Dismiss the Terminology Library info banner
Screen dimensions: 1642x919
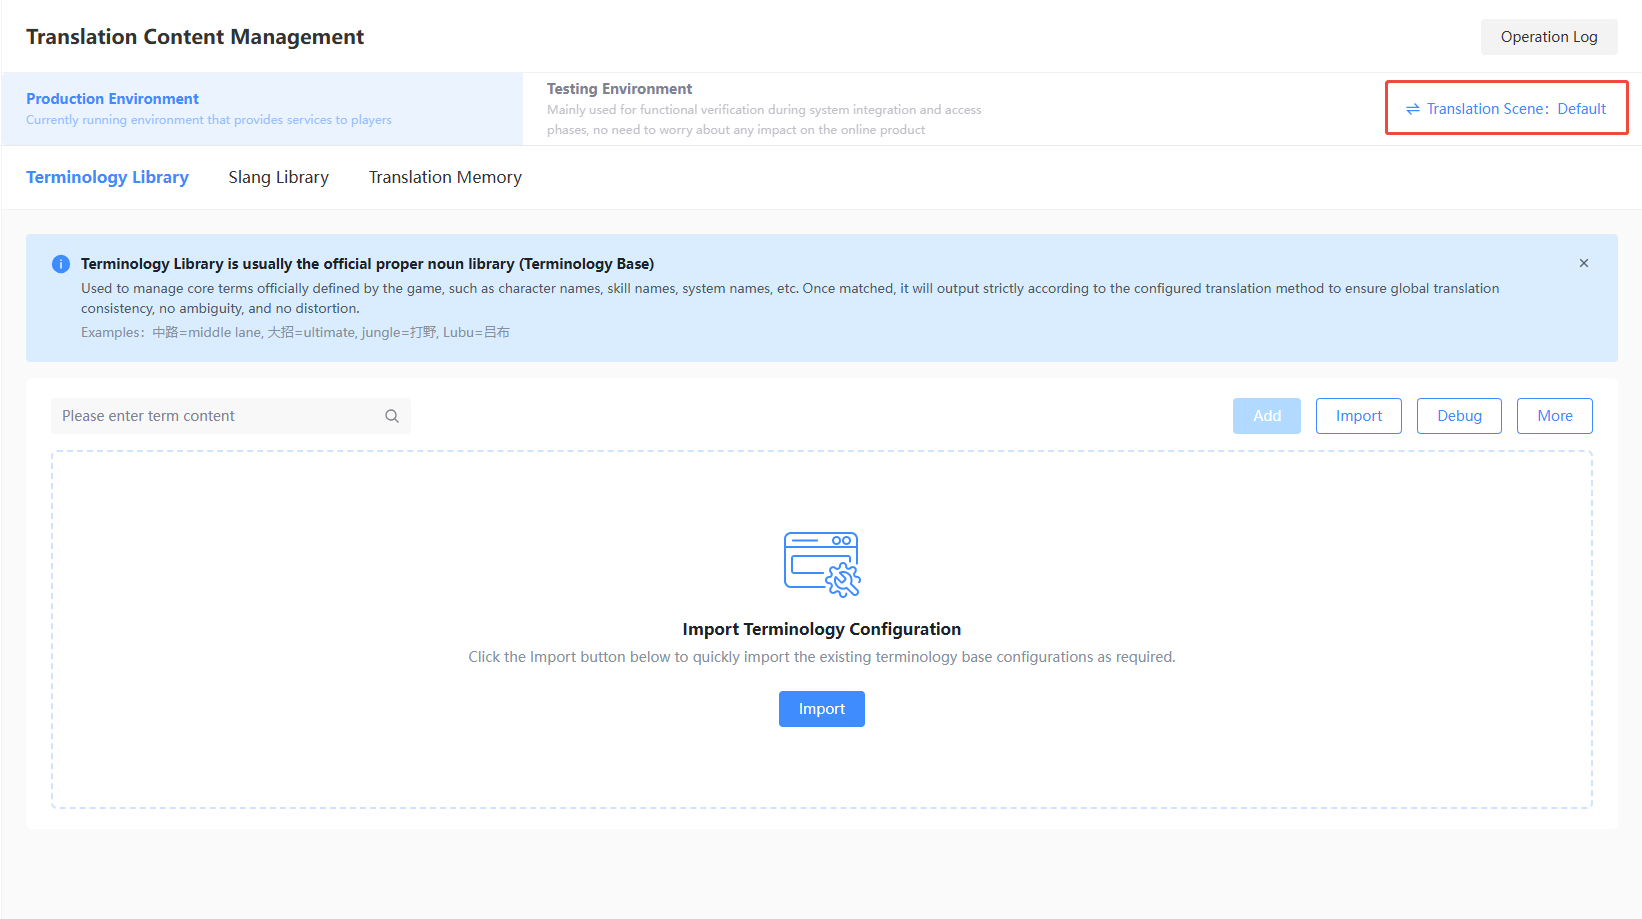[1584, 263]
